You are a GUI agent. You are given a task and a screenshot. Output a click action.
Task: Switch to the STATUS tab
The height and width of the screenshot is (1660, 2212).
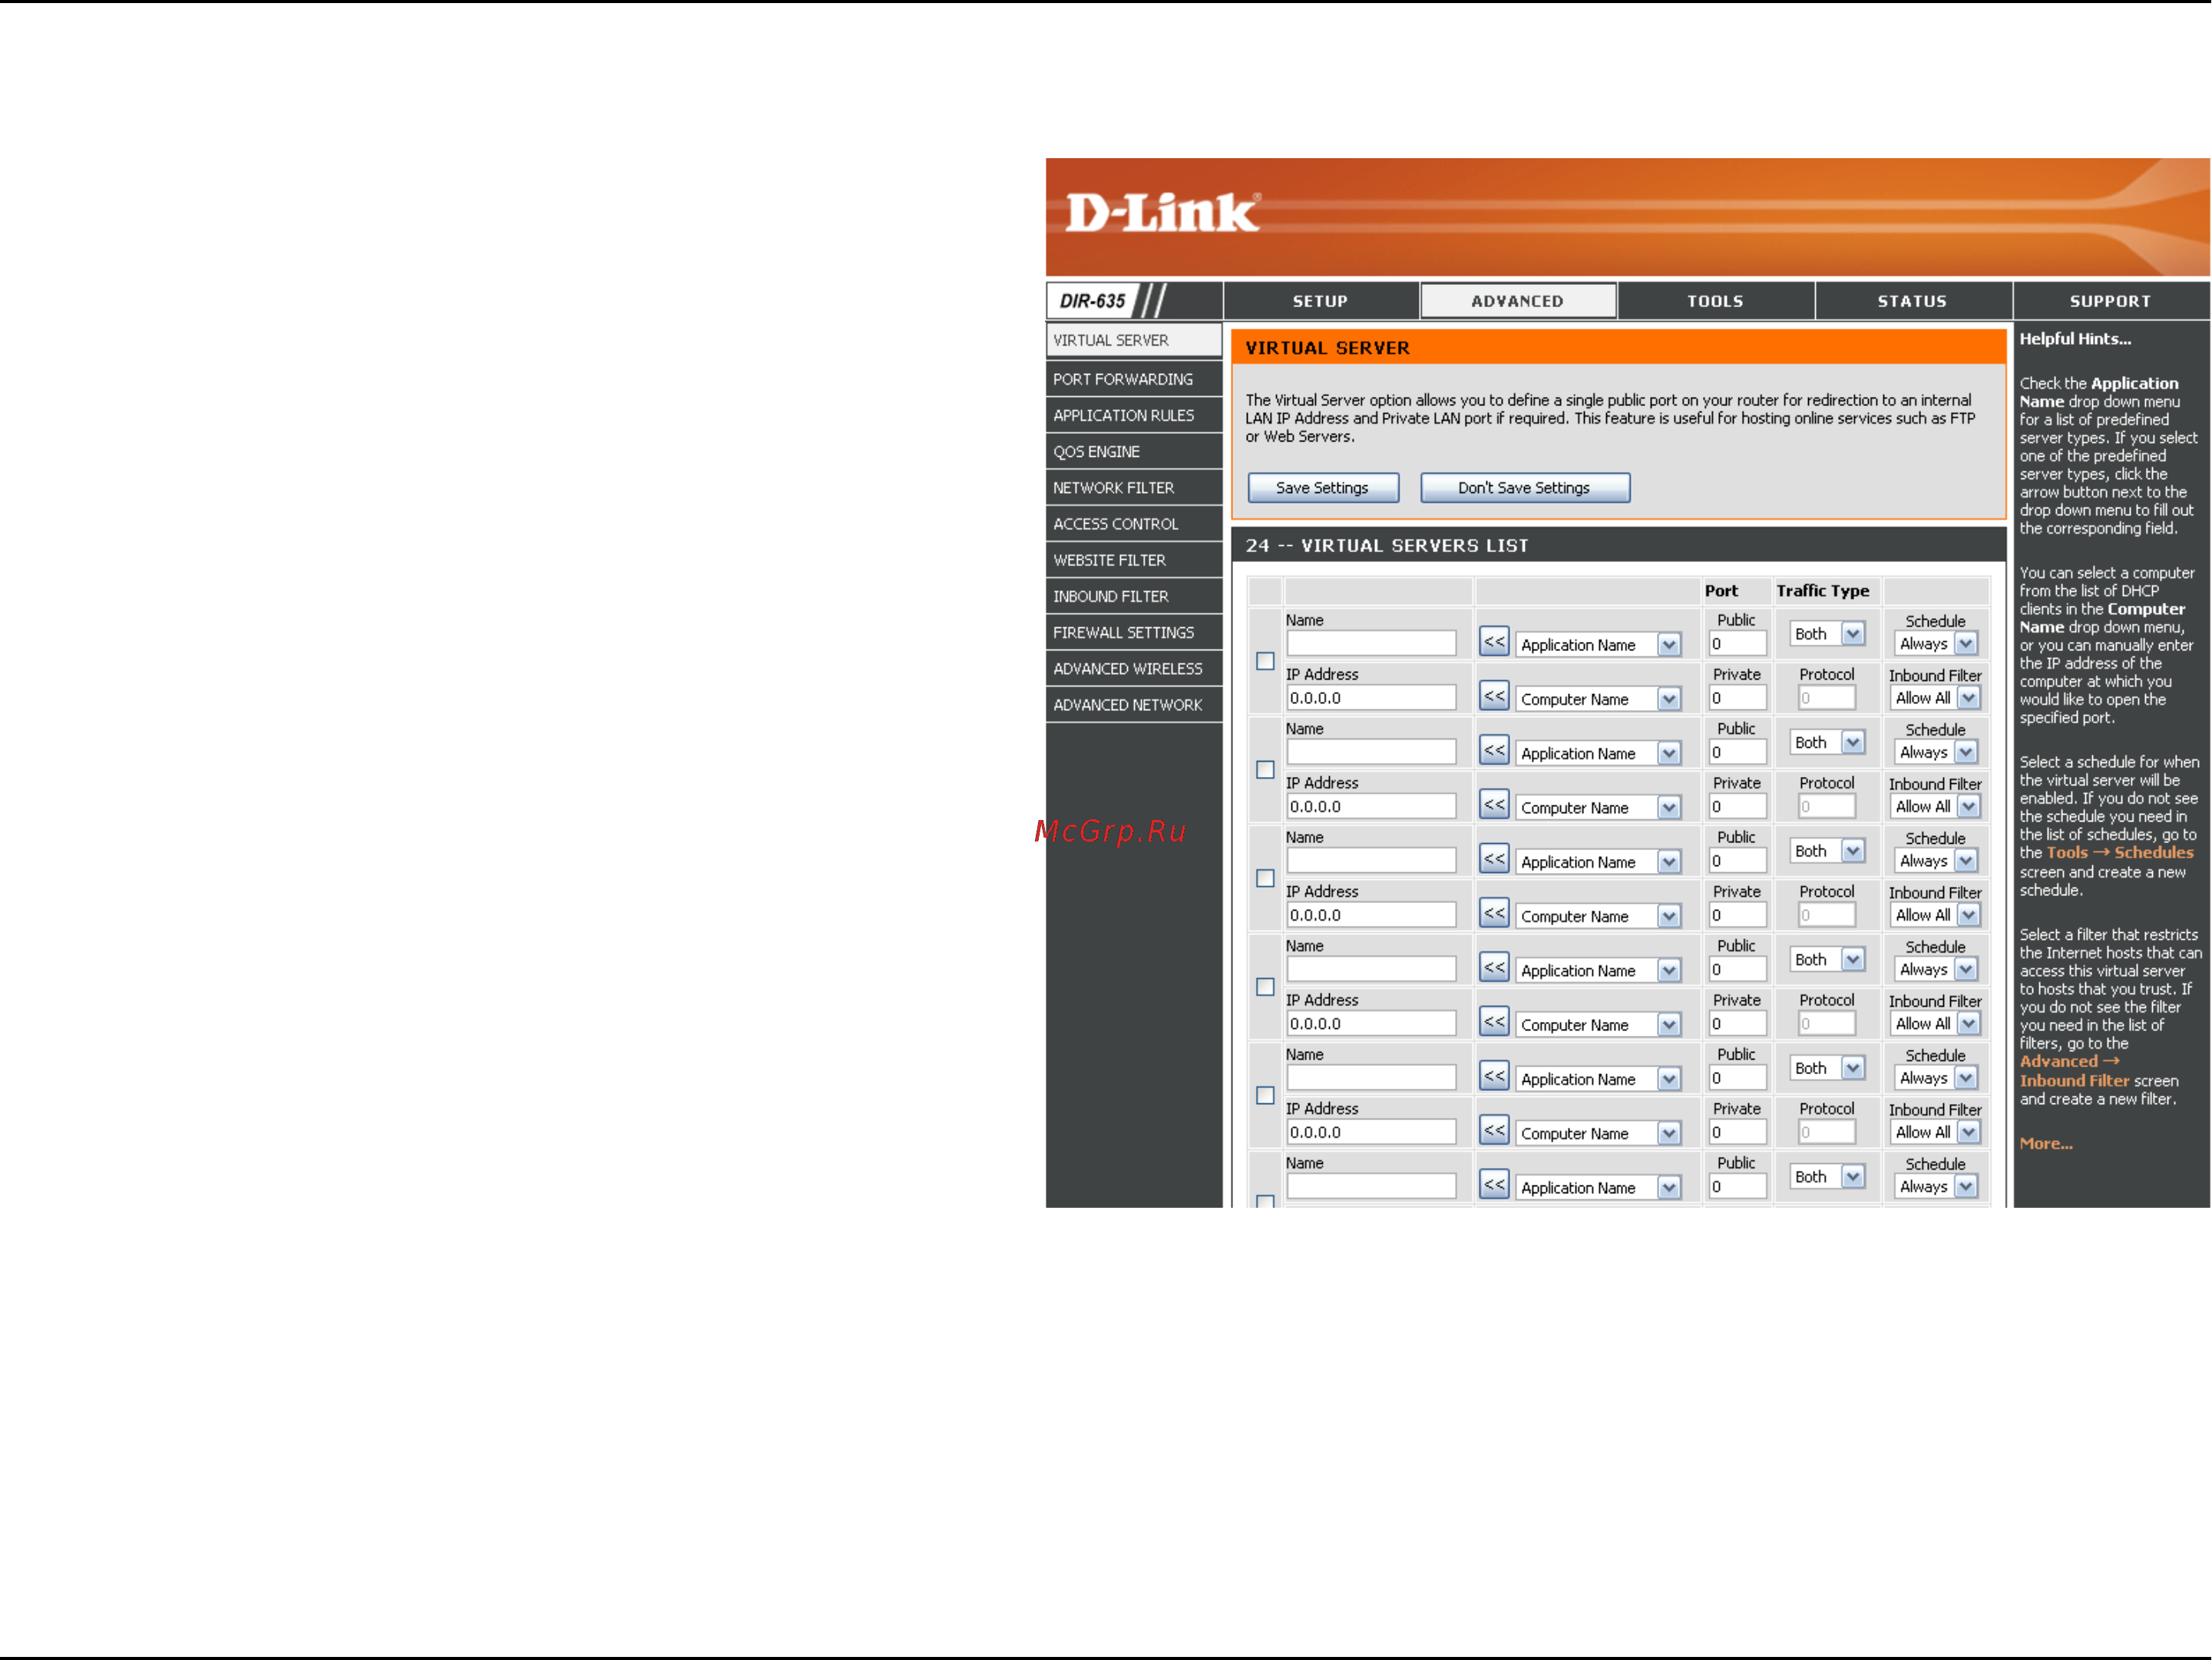tap(1912, 301)
